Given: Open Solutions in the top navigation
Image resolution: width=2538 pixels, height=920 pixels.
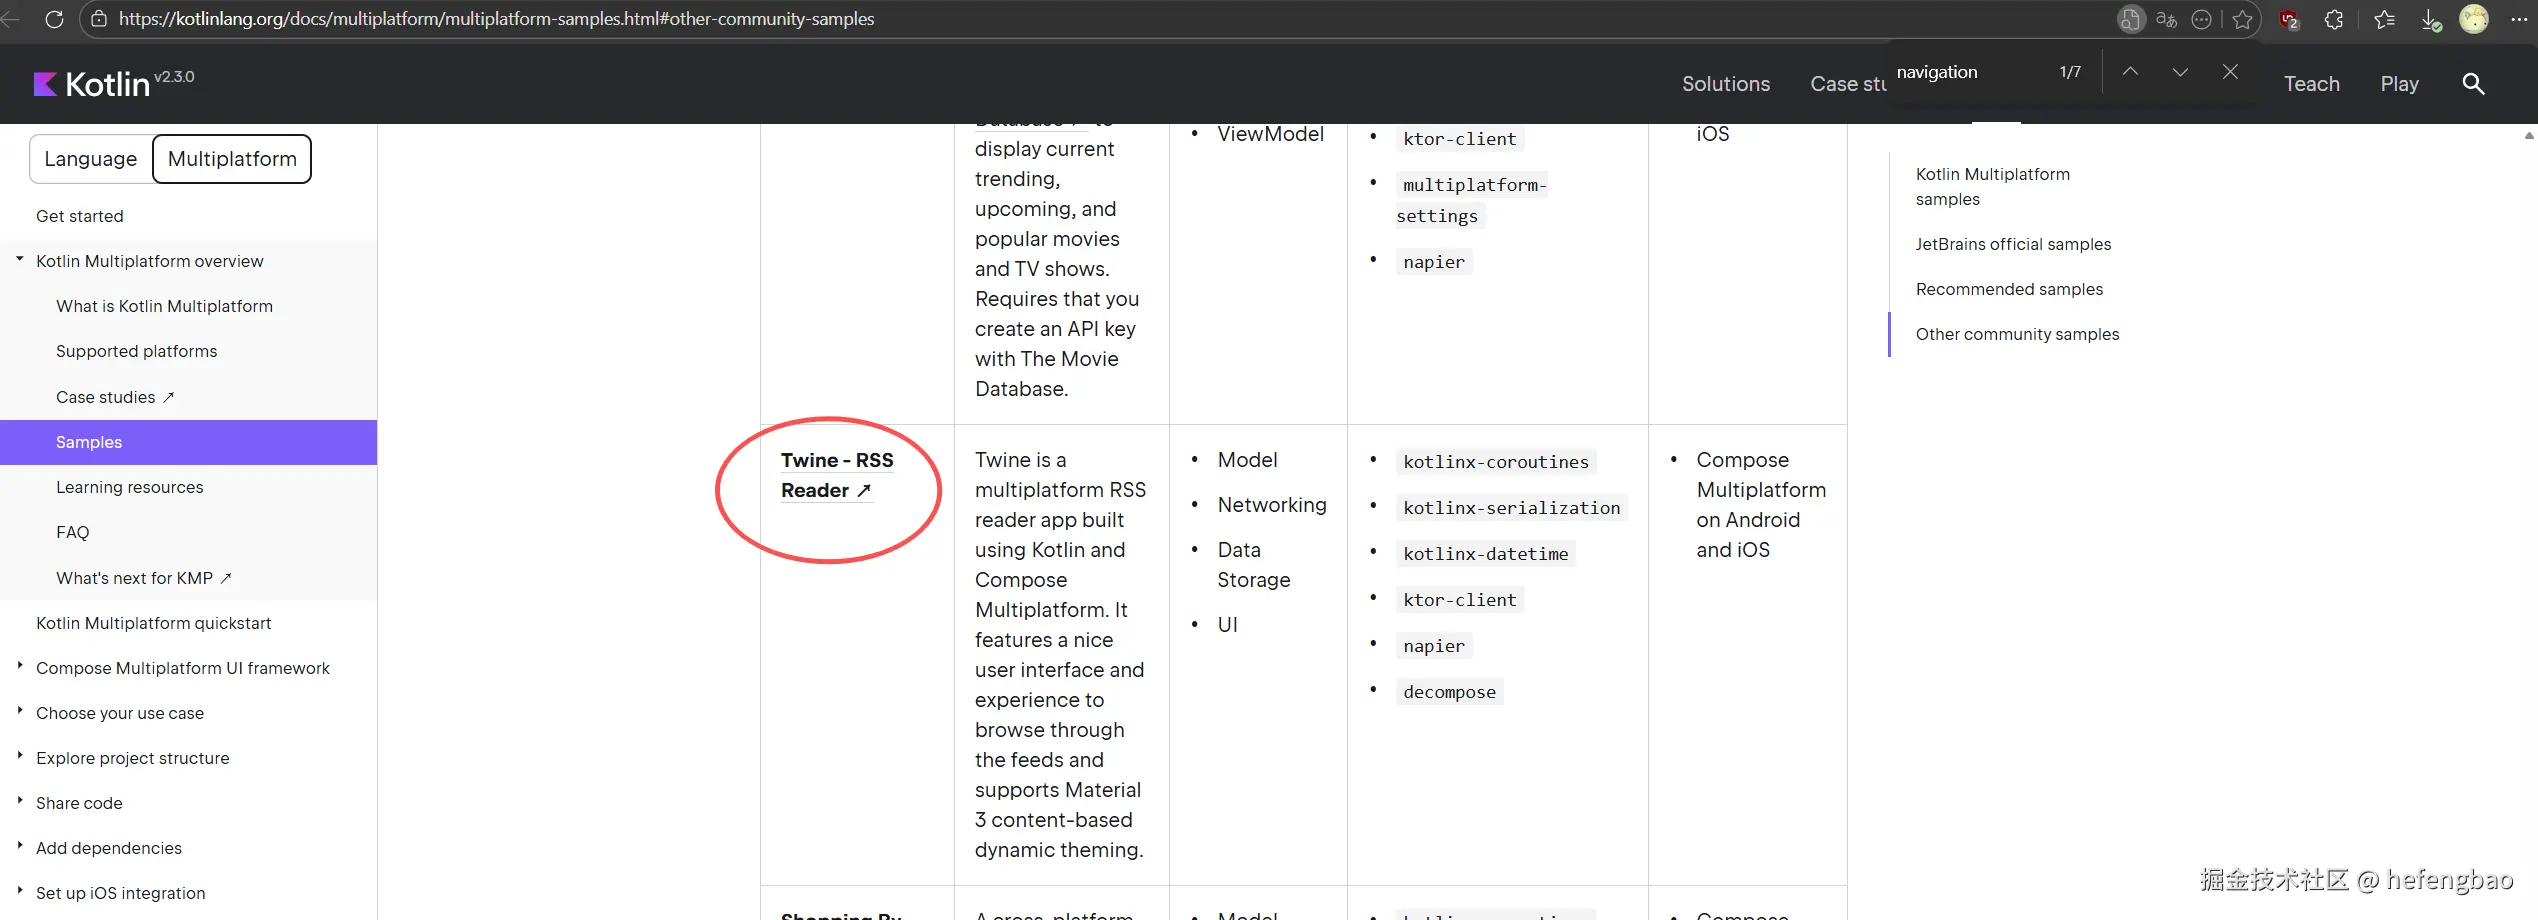Looking at the screenshot, I should pos(1726,84).
